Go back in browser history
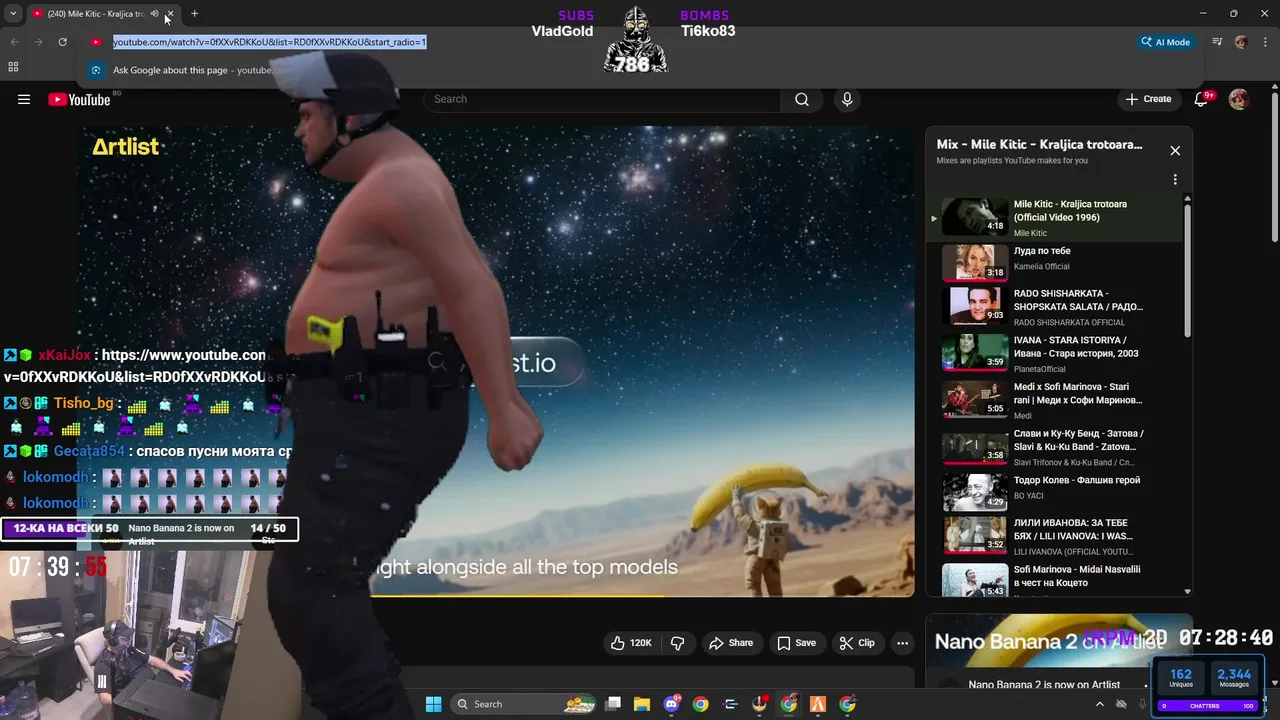 point(14,42)
